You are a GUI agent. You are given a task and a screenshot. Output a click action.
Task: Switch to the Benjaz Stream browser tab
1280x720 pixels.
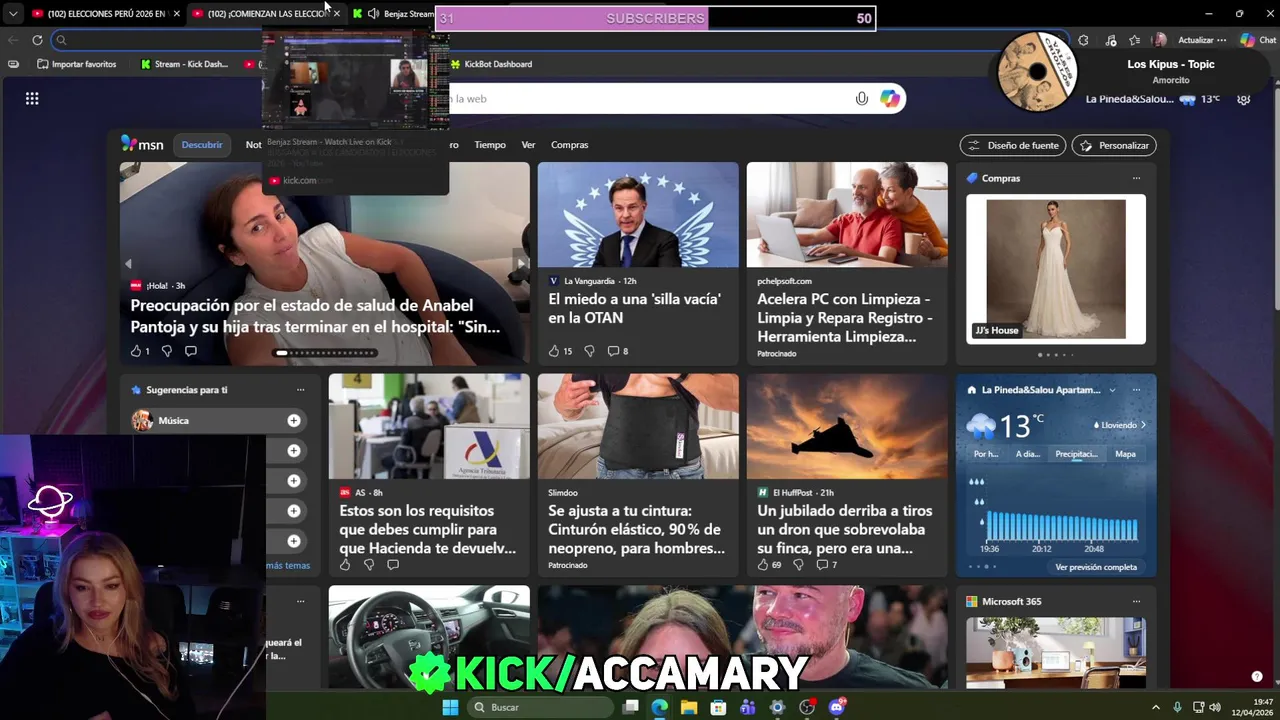(394, 14)
